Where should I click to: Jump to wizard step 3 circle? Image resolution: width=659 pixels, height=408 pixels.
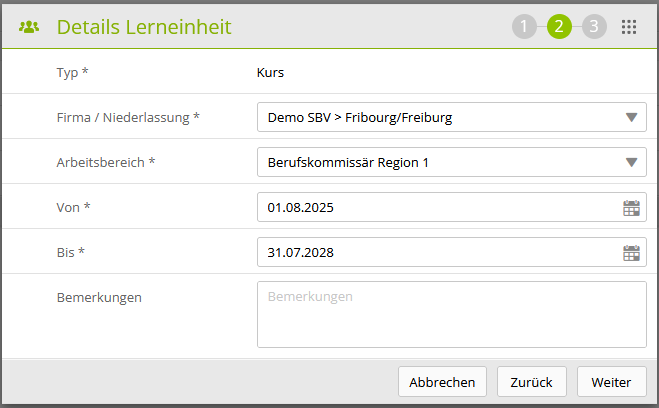(594, 27)
